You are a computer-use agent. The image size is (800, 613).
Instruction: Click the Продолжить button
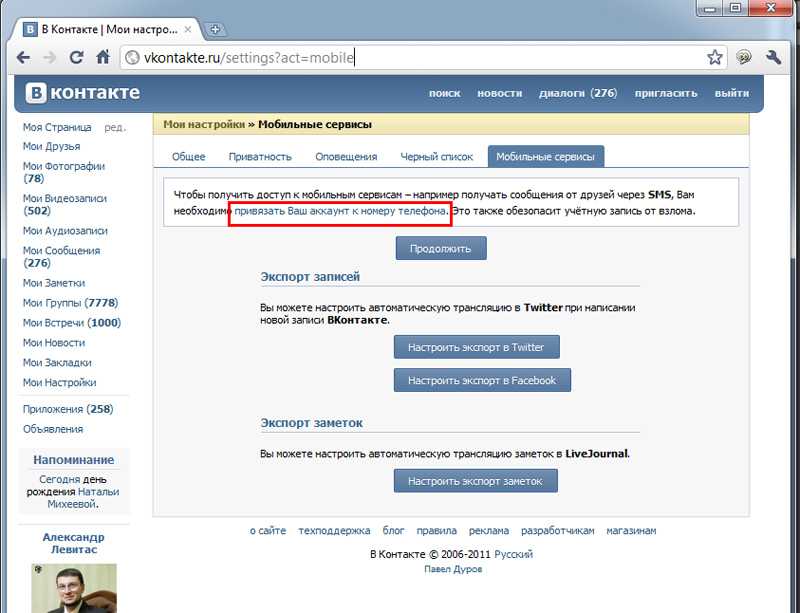[x=441, y=248]
